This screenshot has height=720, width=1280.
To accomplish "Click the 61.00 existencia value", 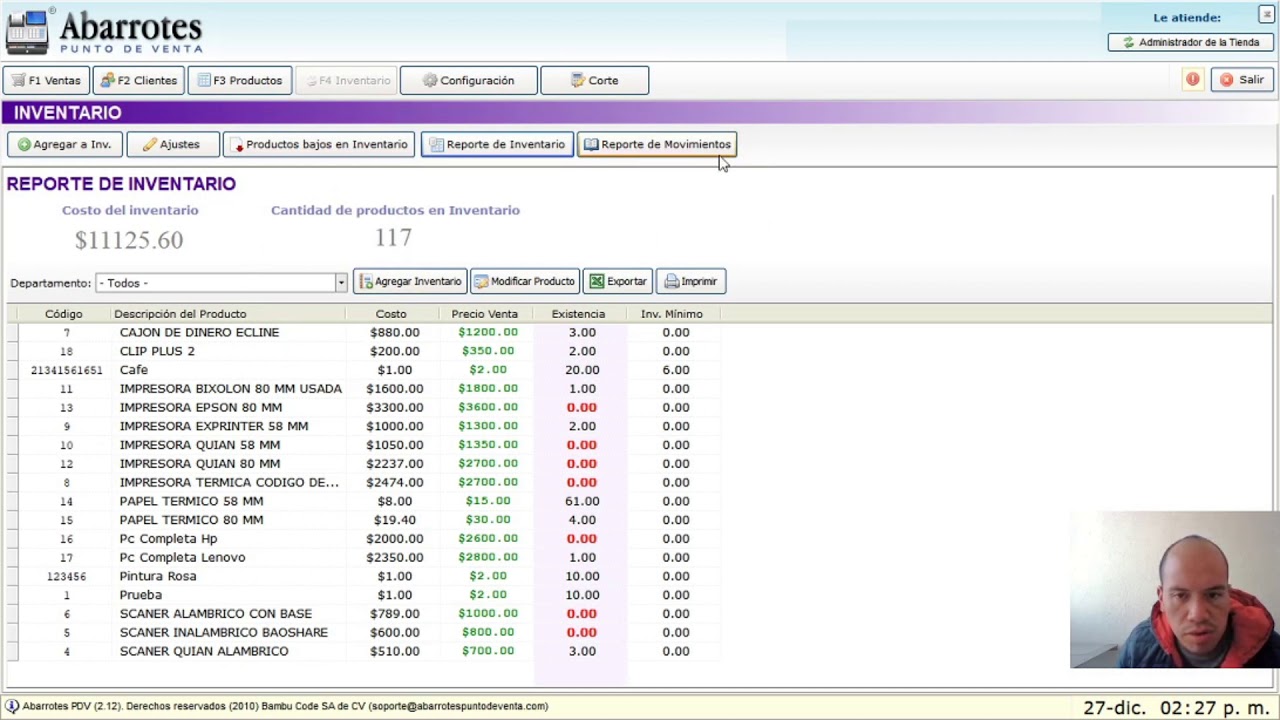I will click(x=582, y=501).
